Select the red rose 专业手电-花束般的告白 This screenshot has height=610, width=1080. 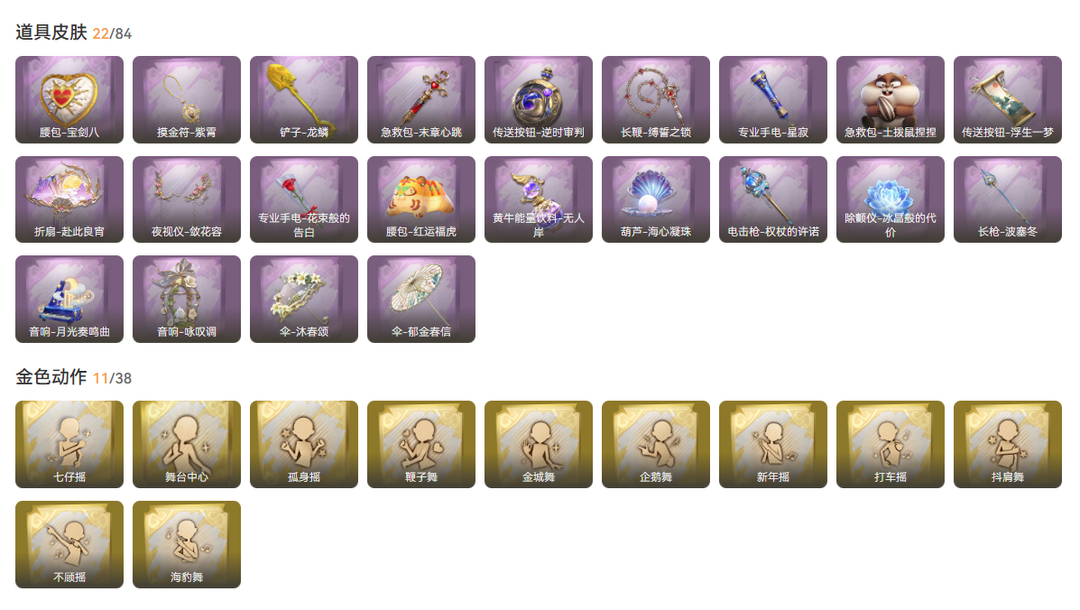(304, 200)
